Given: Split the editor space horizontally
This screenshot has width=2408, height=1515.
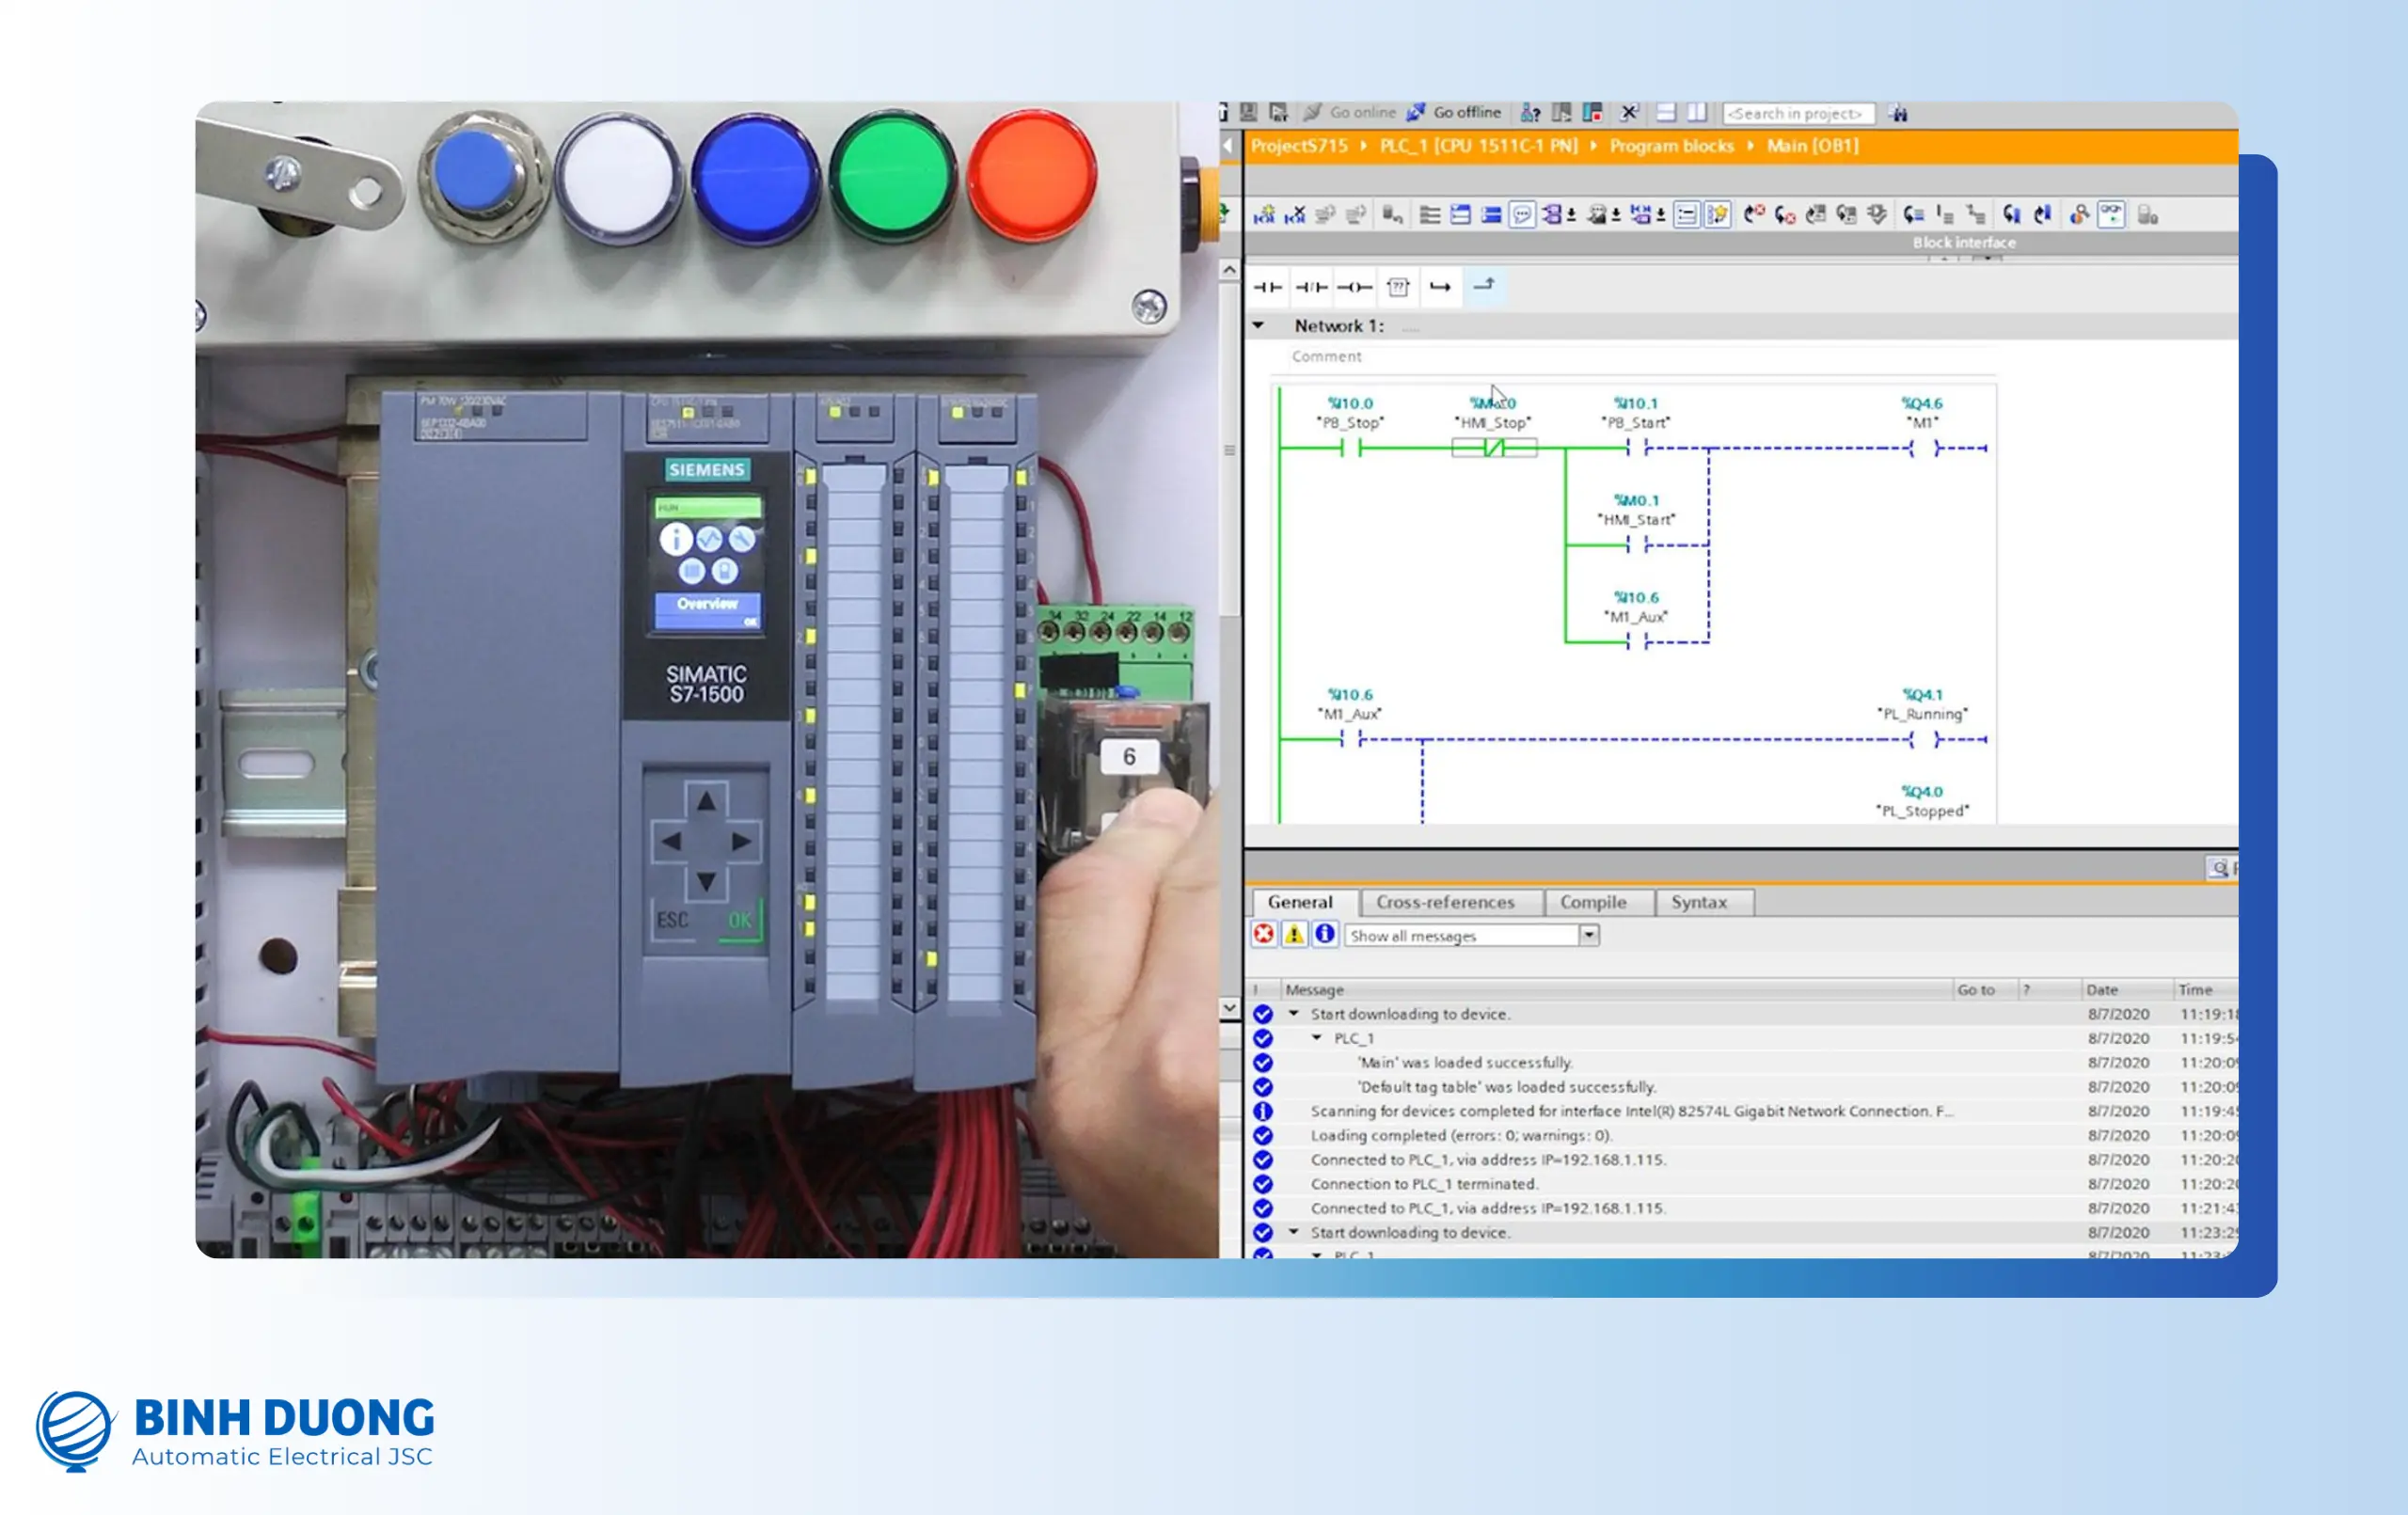Looking at the screenshot, I should click(x=1666, y=113).
